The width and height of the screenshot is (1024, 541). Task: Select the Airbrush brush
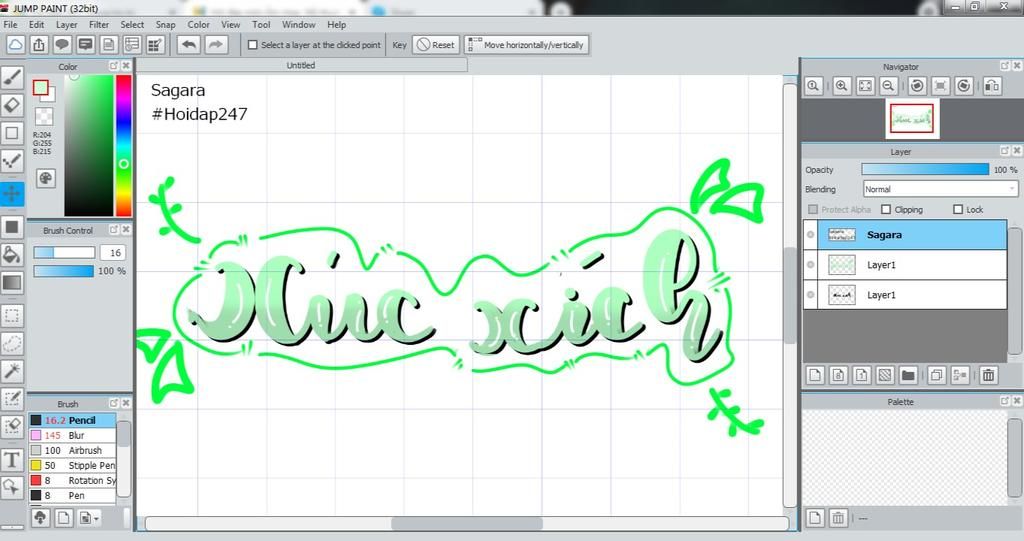[x=72, y=450]
